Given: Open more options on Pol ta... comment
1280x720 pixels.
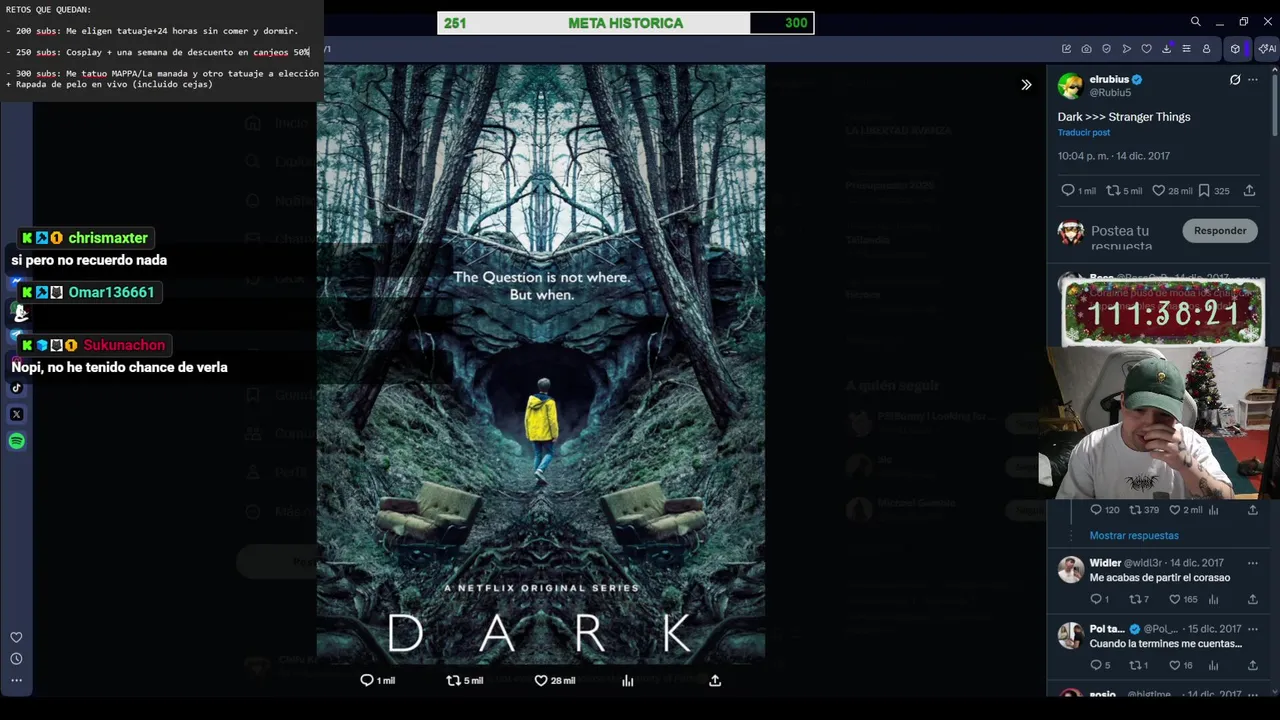Looking at the screenshot, I should (1252, 629).
